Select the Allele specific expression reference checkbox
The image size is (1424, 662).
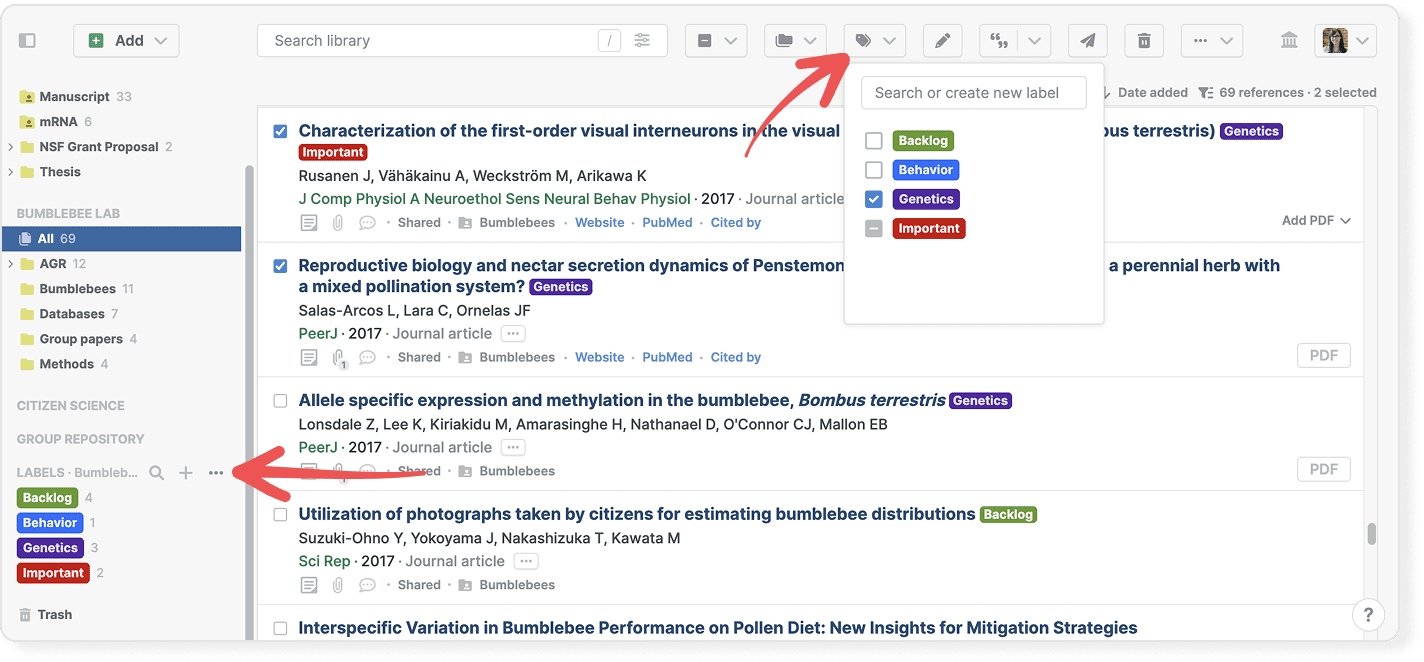(280, 401)
